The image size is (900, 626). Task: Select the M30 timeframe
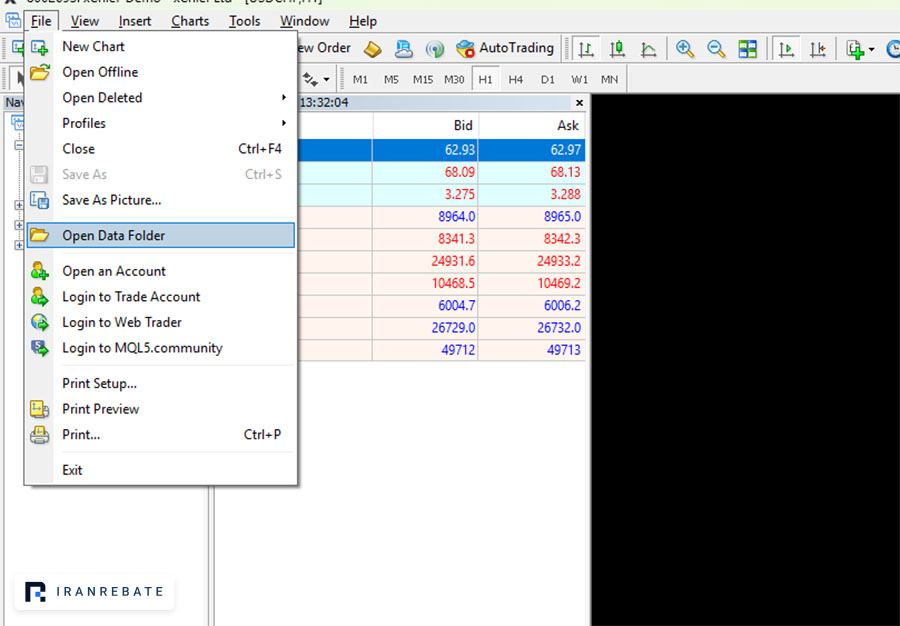(x=454, y=79)
